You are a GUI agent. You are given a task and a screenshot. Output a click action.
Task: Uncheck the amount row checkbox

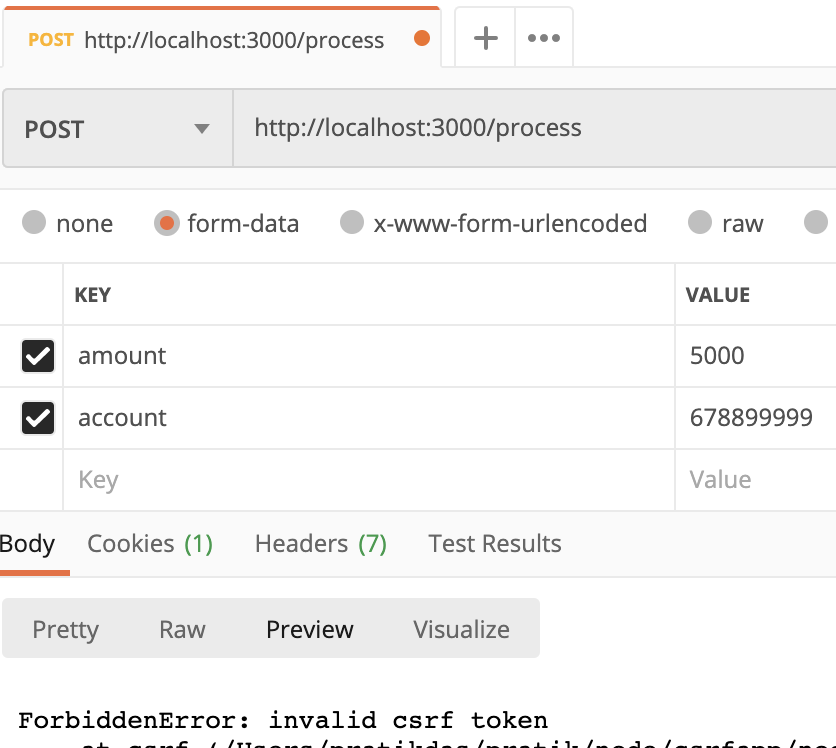coord(38,356)
